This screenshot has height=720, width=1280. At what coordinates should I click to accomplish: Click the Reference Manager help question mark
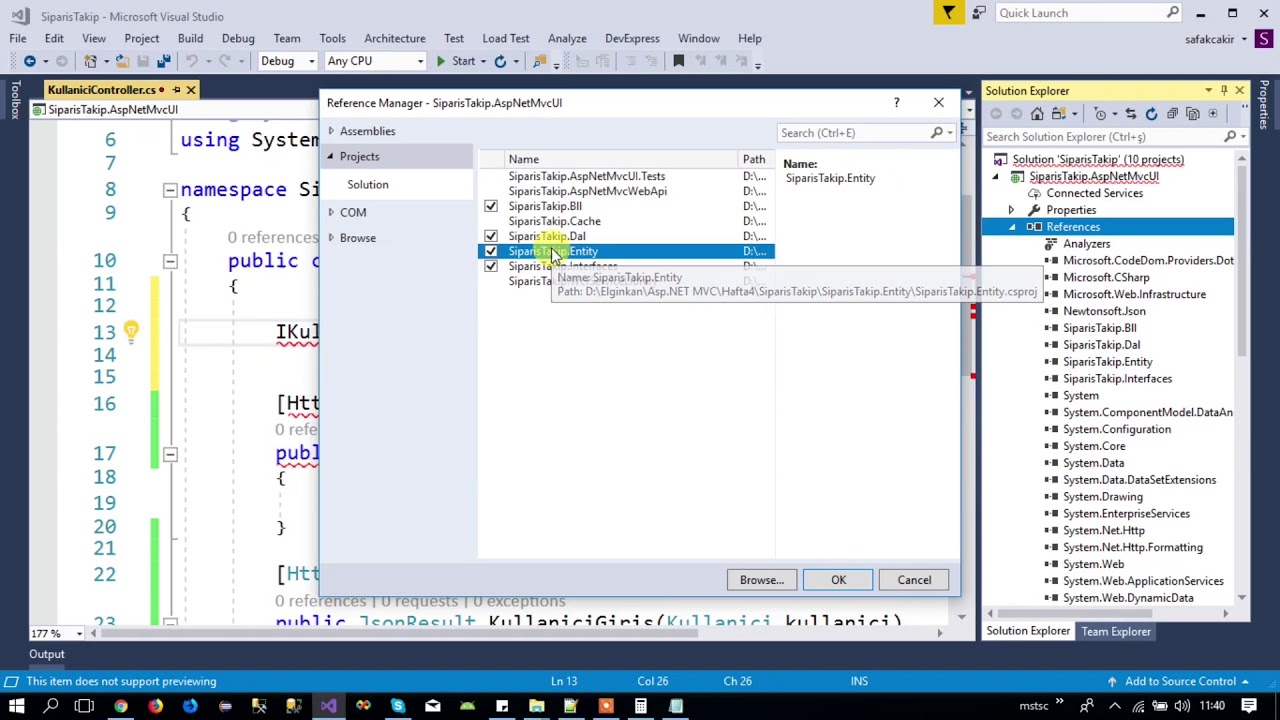896,102
